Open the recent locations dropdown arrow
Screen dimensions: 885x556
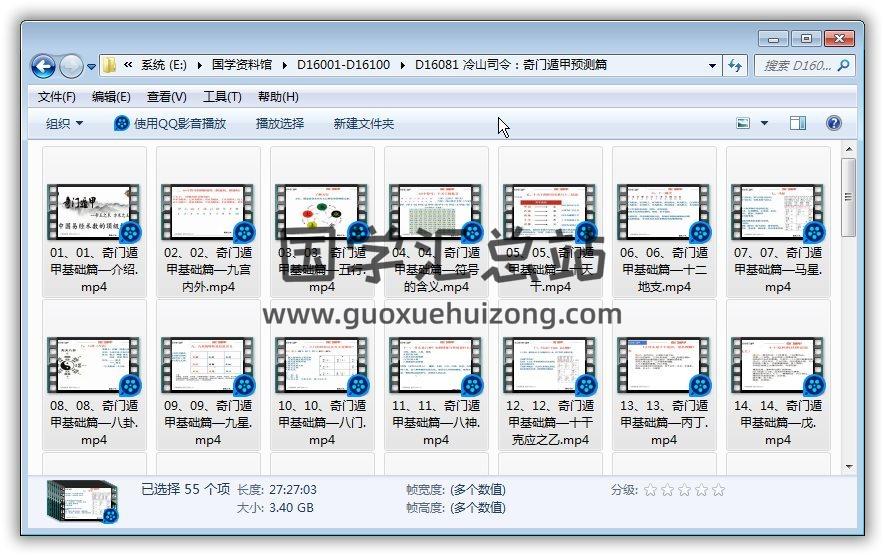(x=91, y=67)
